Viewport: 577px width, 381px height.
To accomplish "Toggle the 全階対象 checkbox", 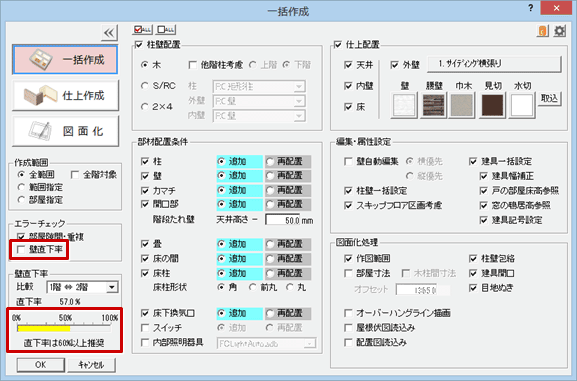I will (75, 174).
